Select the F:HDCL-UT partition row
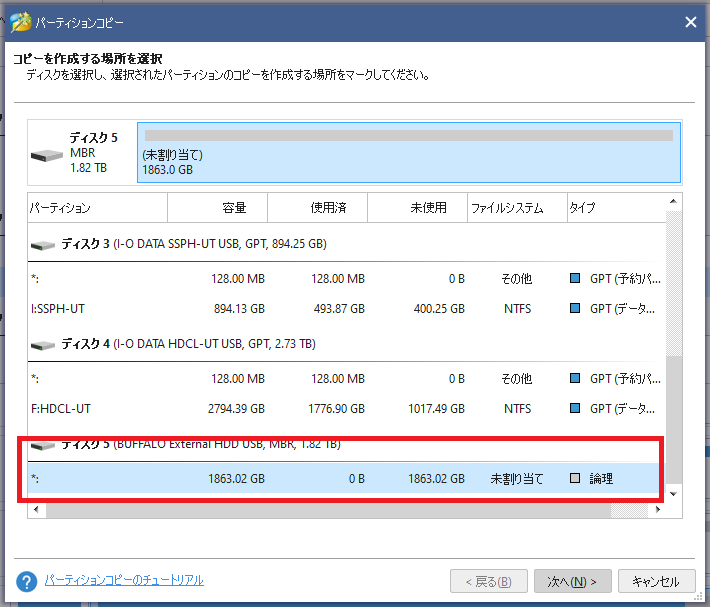 pos(346,409)
